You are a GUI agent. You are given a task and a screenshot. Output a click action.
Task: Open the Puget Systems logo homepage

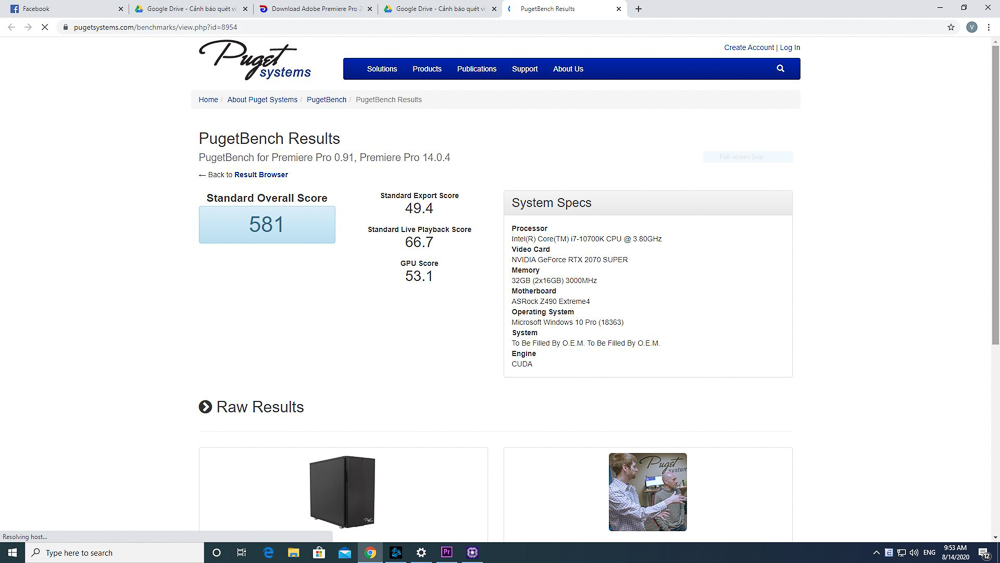click(255, 60)
